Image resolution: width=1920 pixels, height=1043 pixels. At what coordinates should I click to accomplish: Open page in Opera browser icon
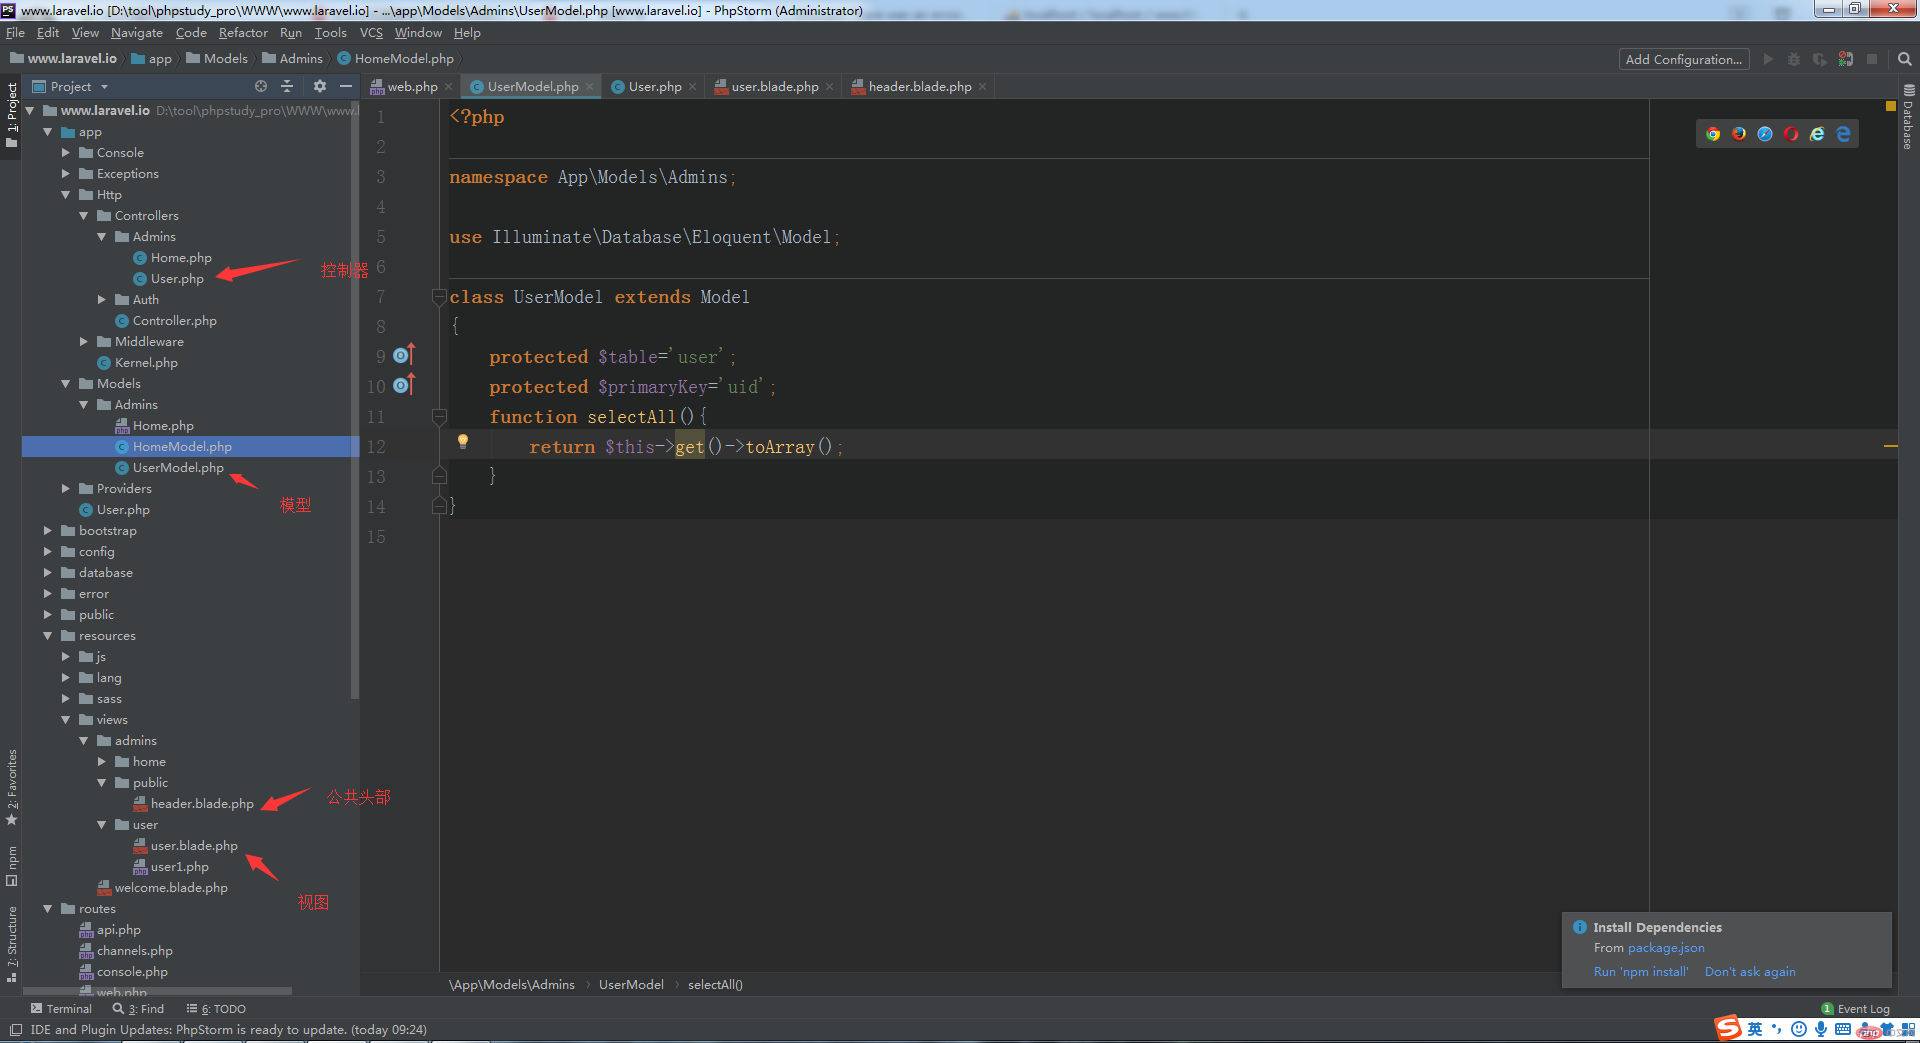click(x=1791, y=134)
